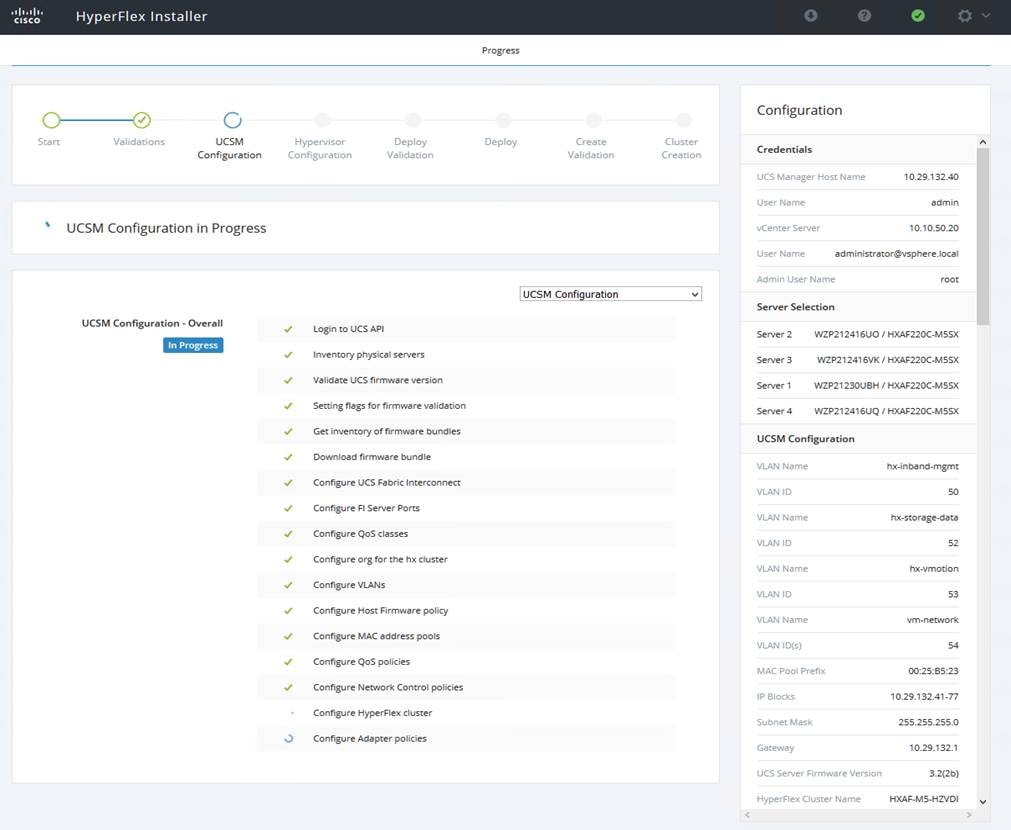Select Subnet Mask 255.255.255.0 value
This screenshot has height=830, width=1011.
click(x=928, y=722)
